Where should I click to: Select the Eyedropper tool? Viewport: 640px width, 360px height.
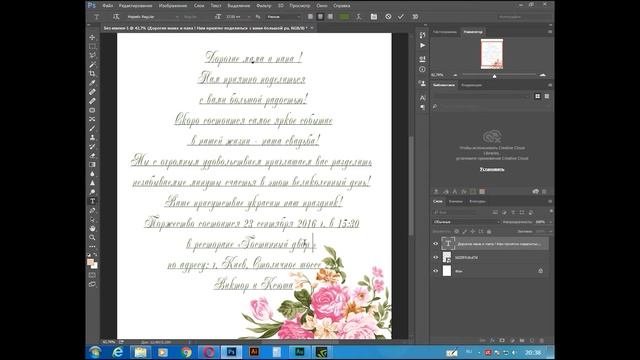click(92, 83)
